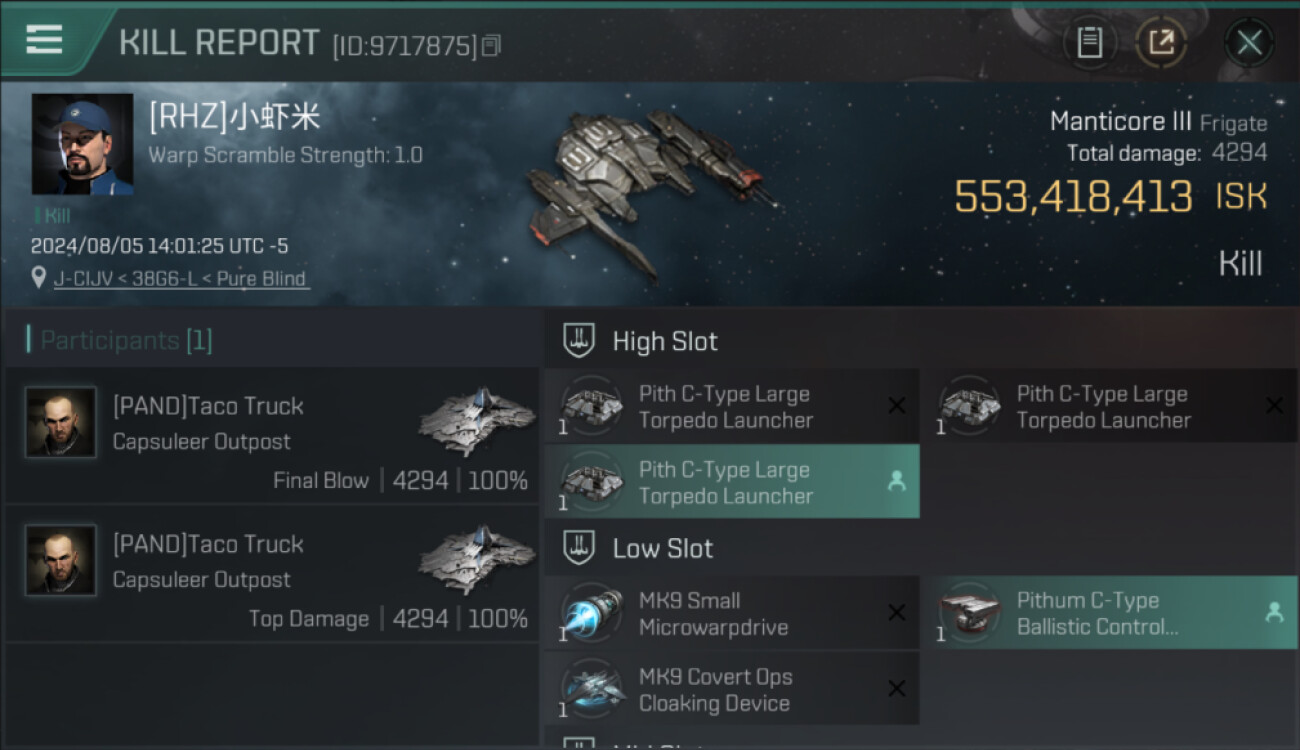The height and width of the screenshot is (750, 1300).
Task: Click the Low Slot section icon
Action: (x=579, y=548)
